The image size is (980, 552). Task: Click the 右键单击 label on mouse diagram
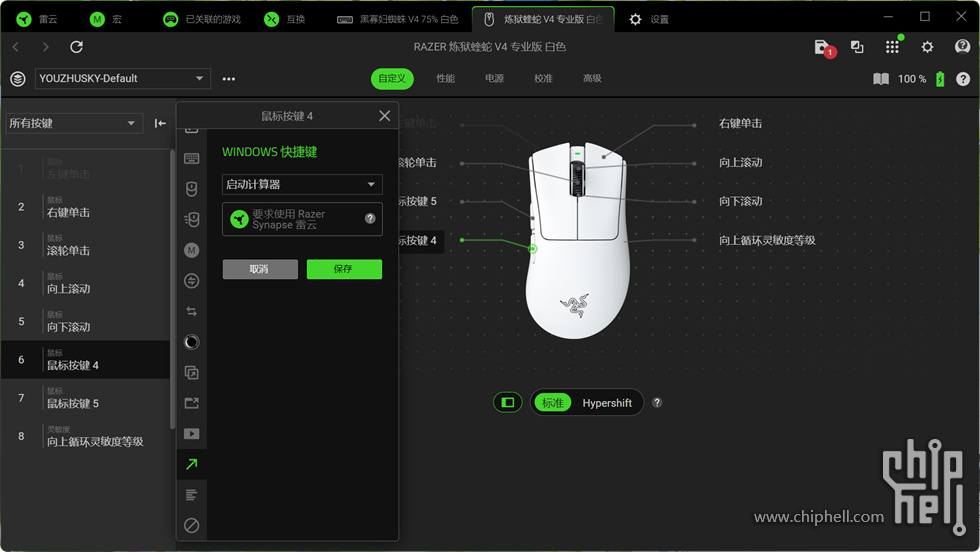[740, 124]
